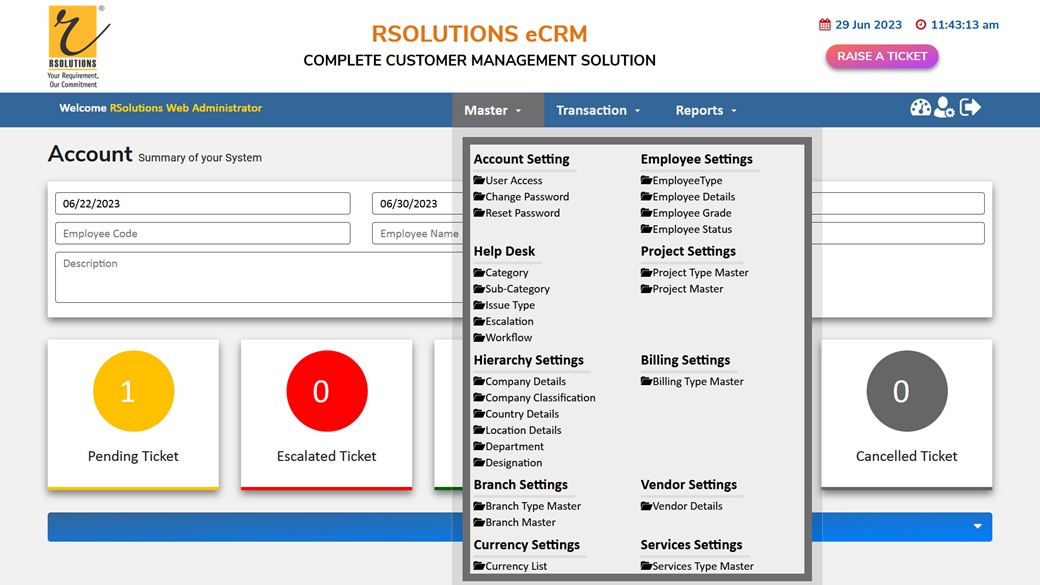1040x585 pixels.
Task: Open Employee Details menu entry
Action: 693,197
